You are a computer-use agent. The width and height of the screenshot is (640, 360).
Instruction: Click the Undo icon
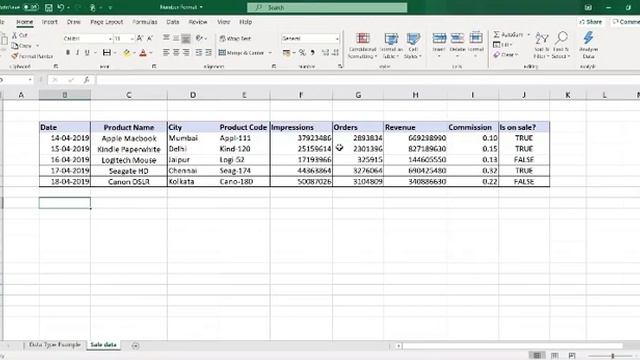click(x=60, y=7)
